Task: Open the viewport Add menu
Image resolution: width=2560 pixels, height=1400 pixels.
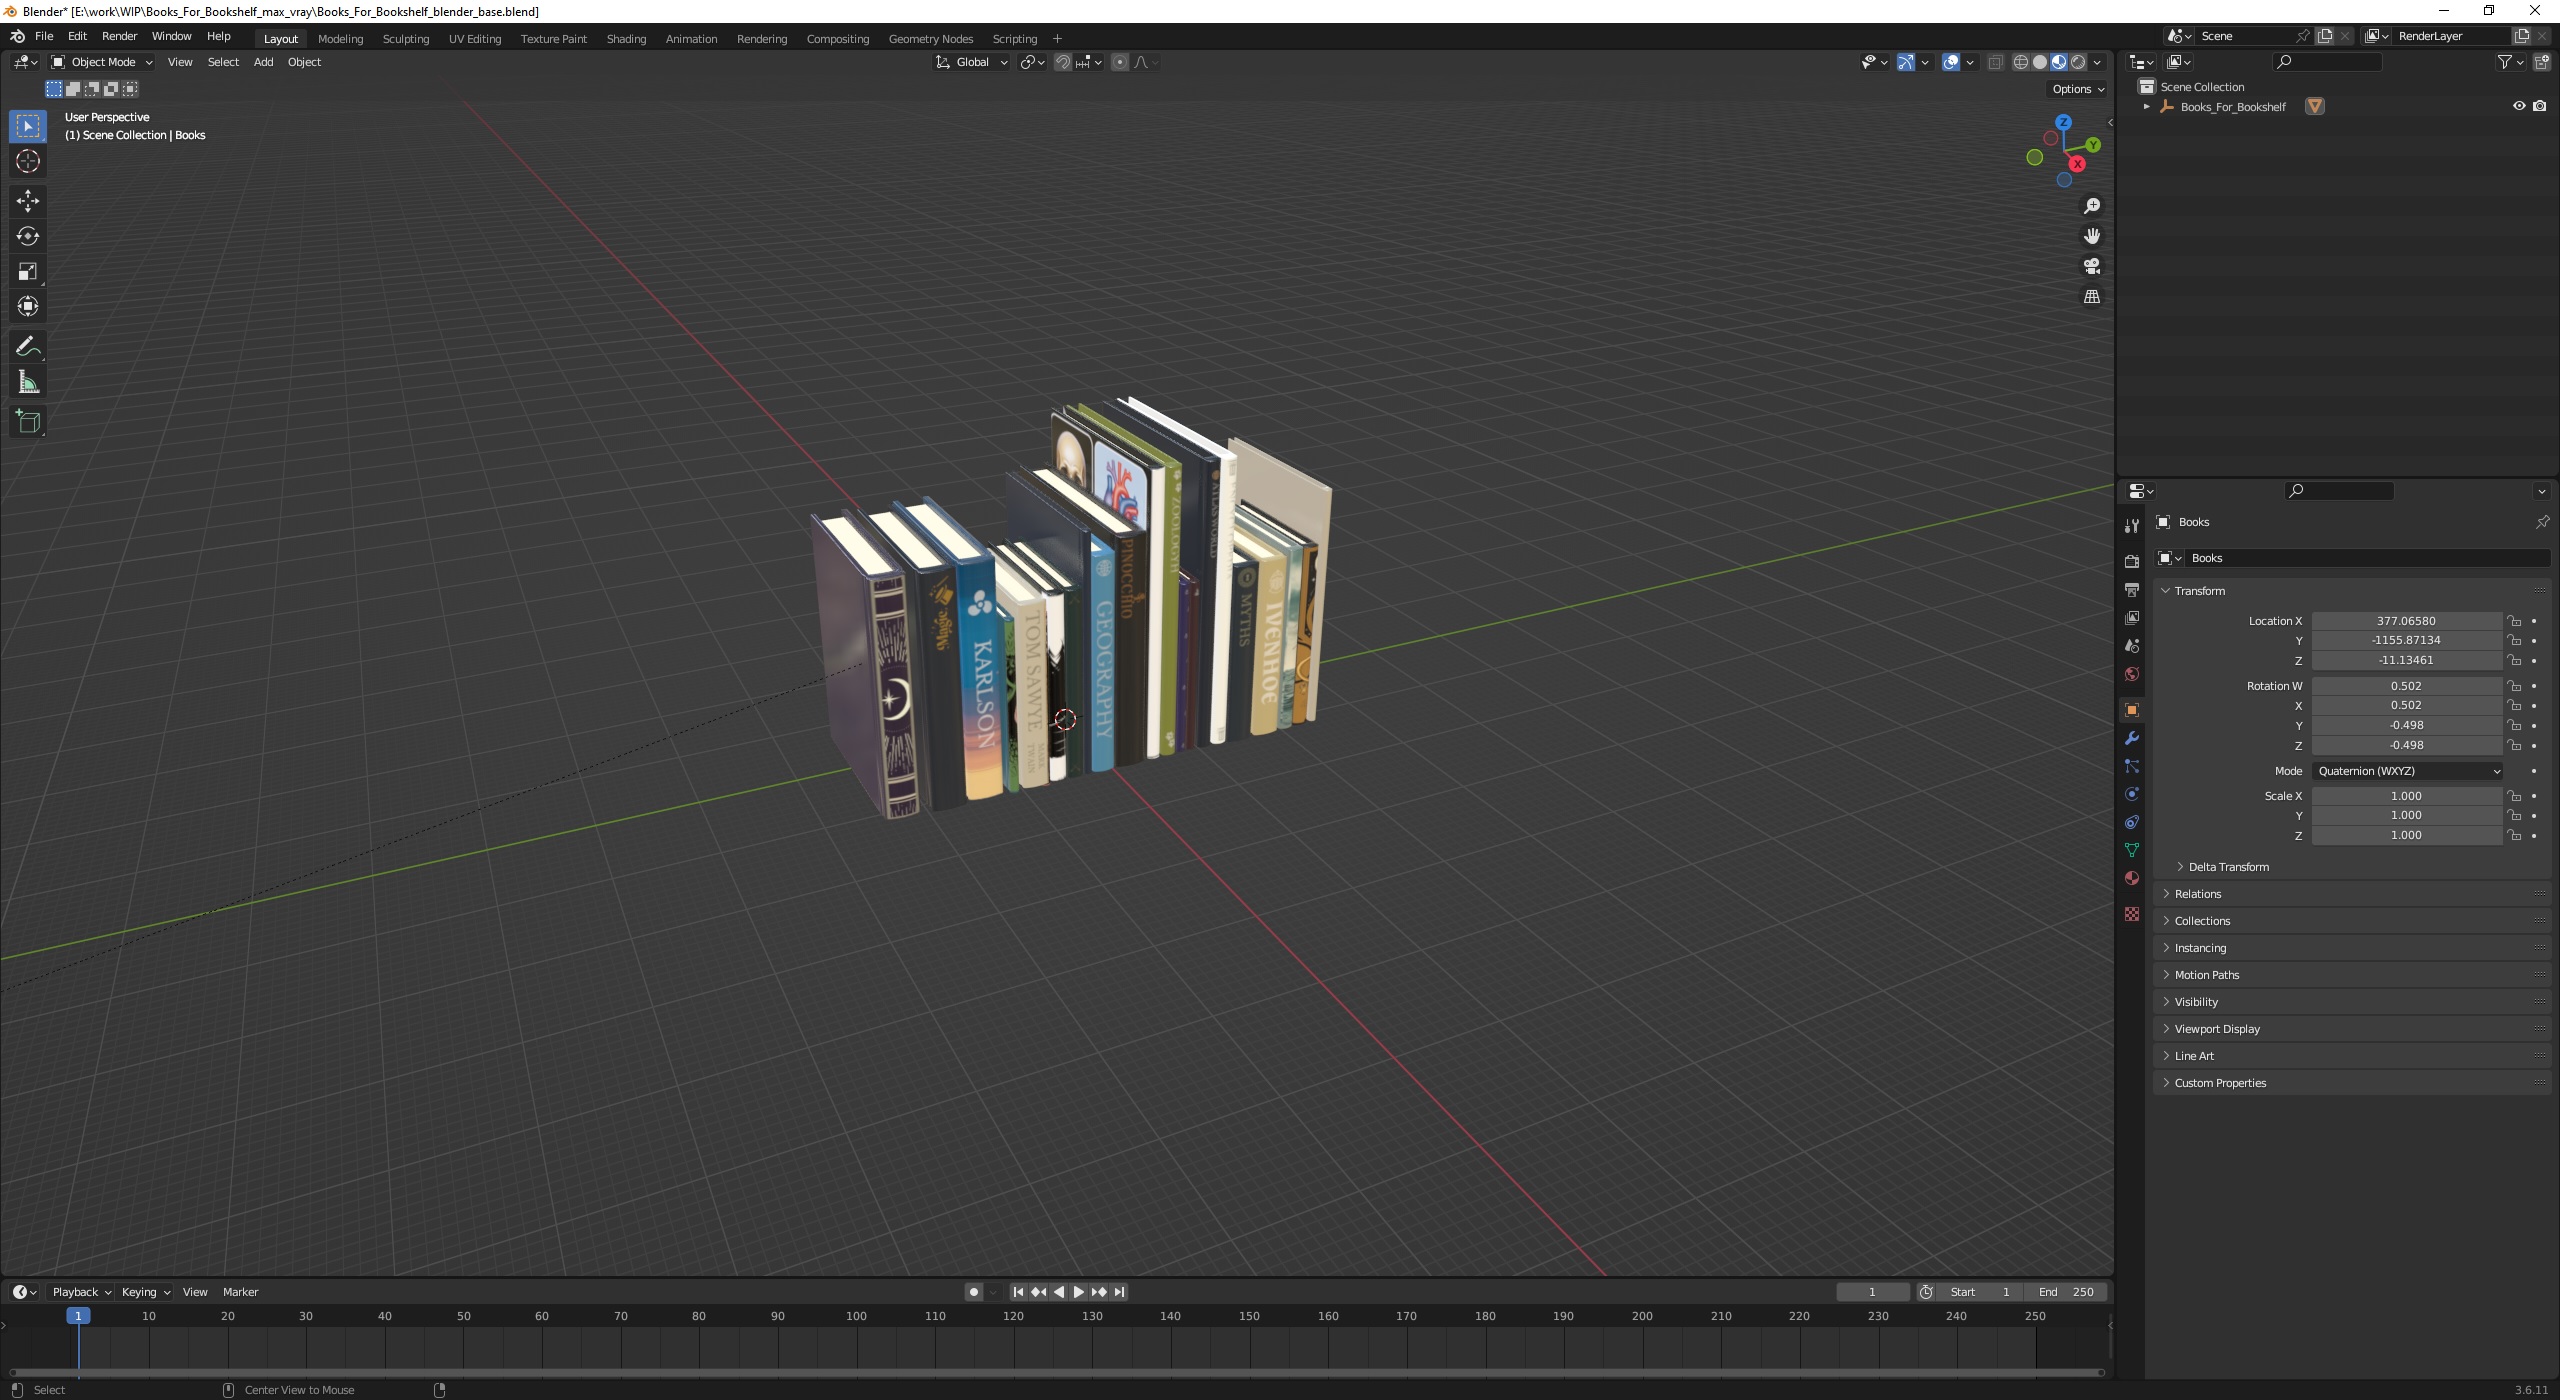Action: (263, 62)
